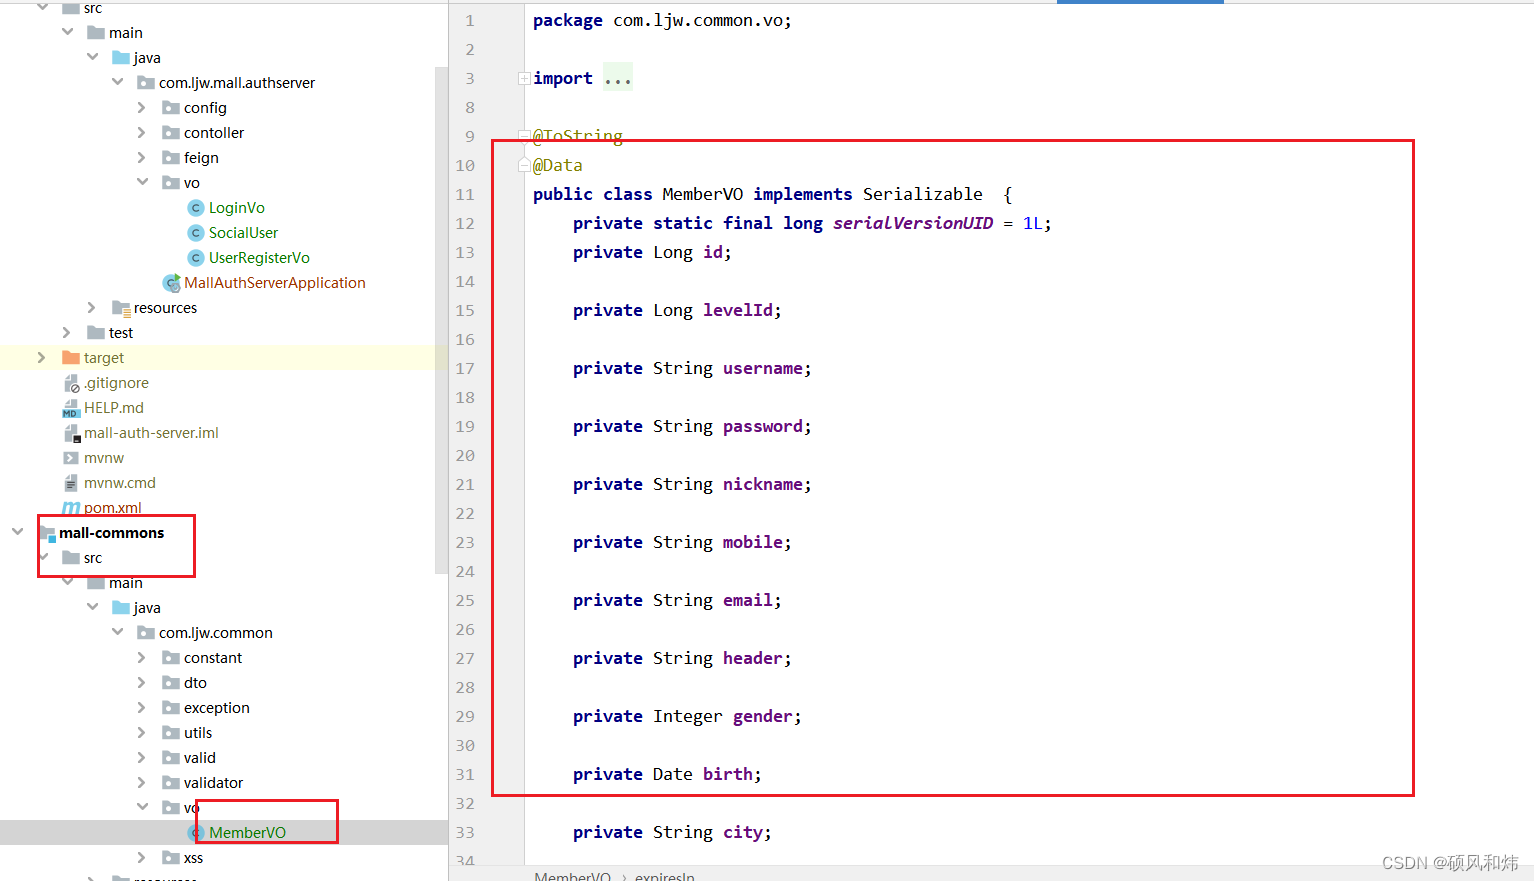Expand the folded import statements
This screenshot has height=881, width=1534.
tap(524, 78)
